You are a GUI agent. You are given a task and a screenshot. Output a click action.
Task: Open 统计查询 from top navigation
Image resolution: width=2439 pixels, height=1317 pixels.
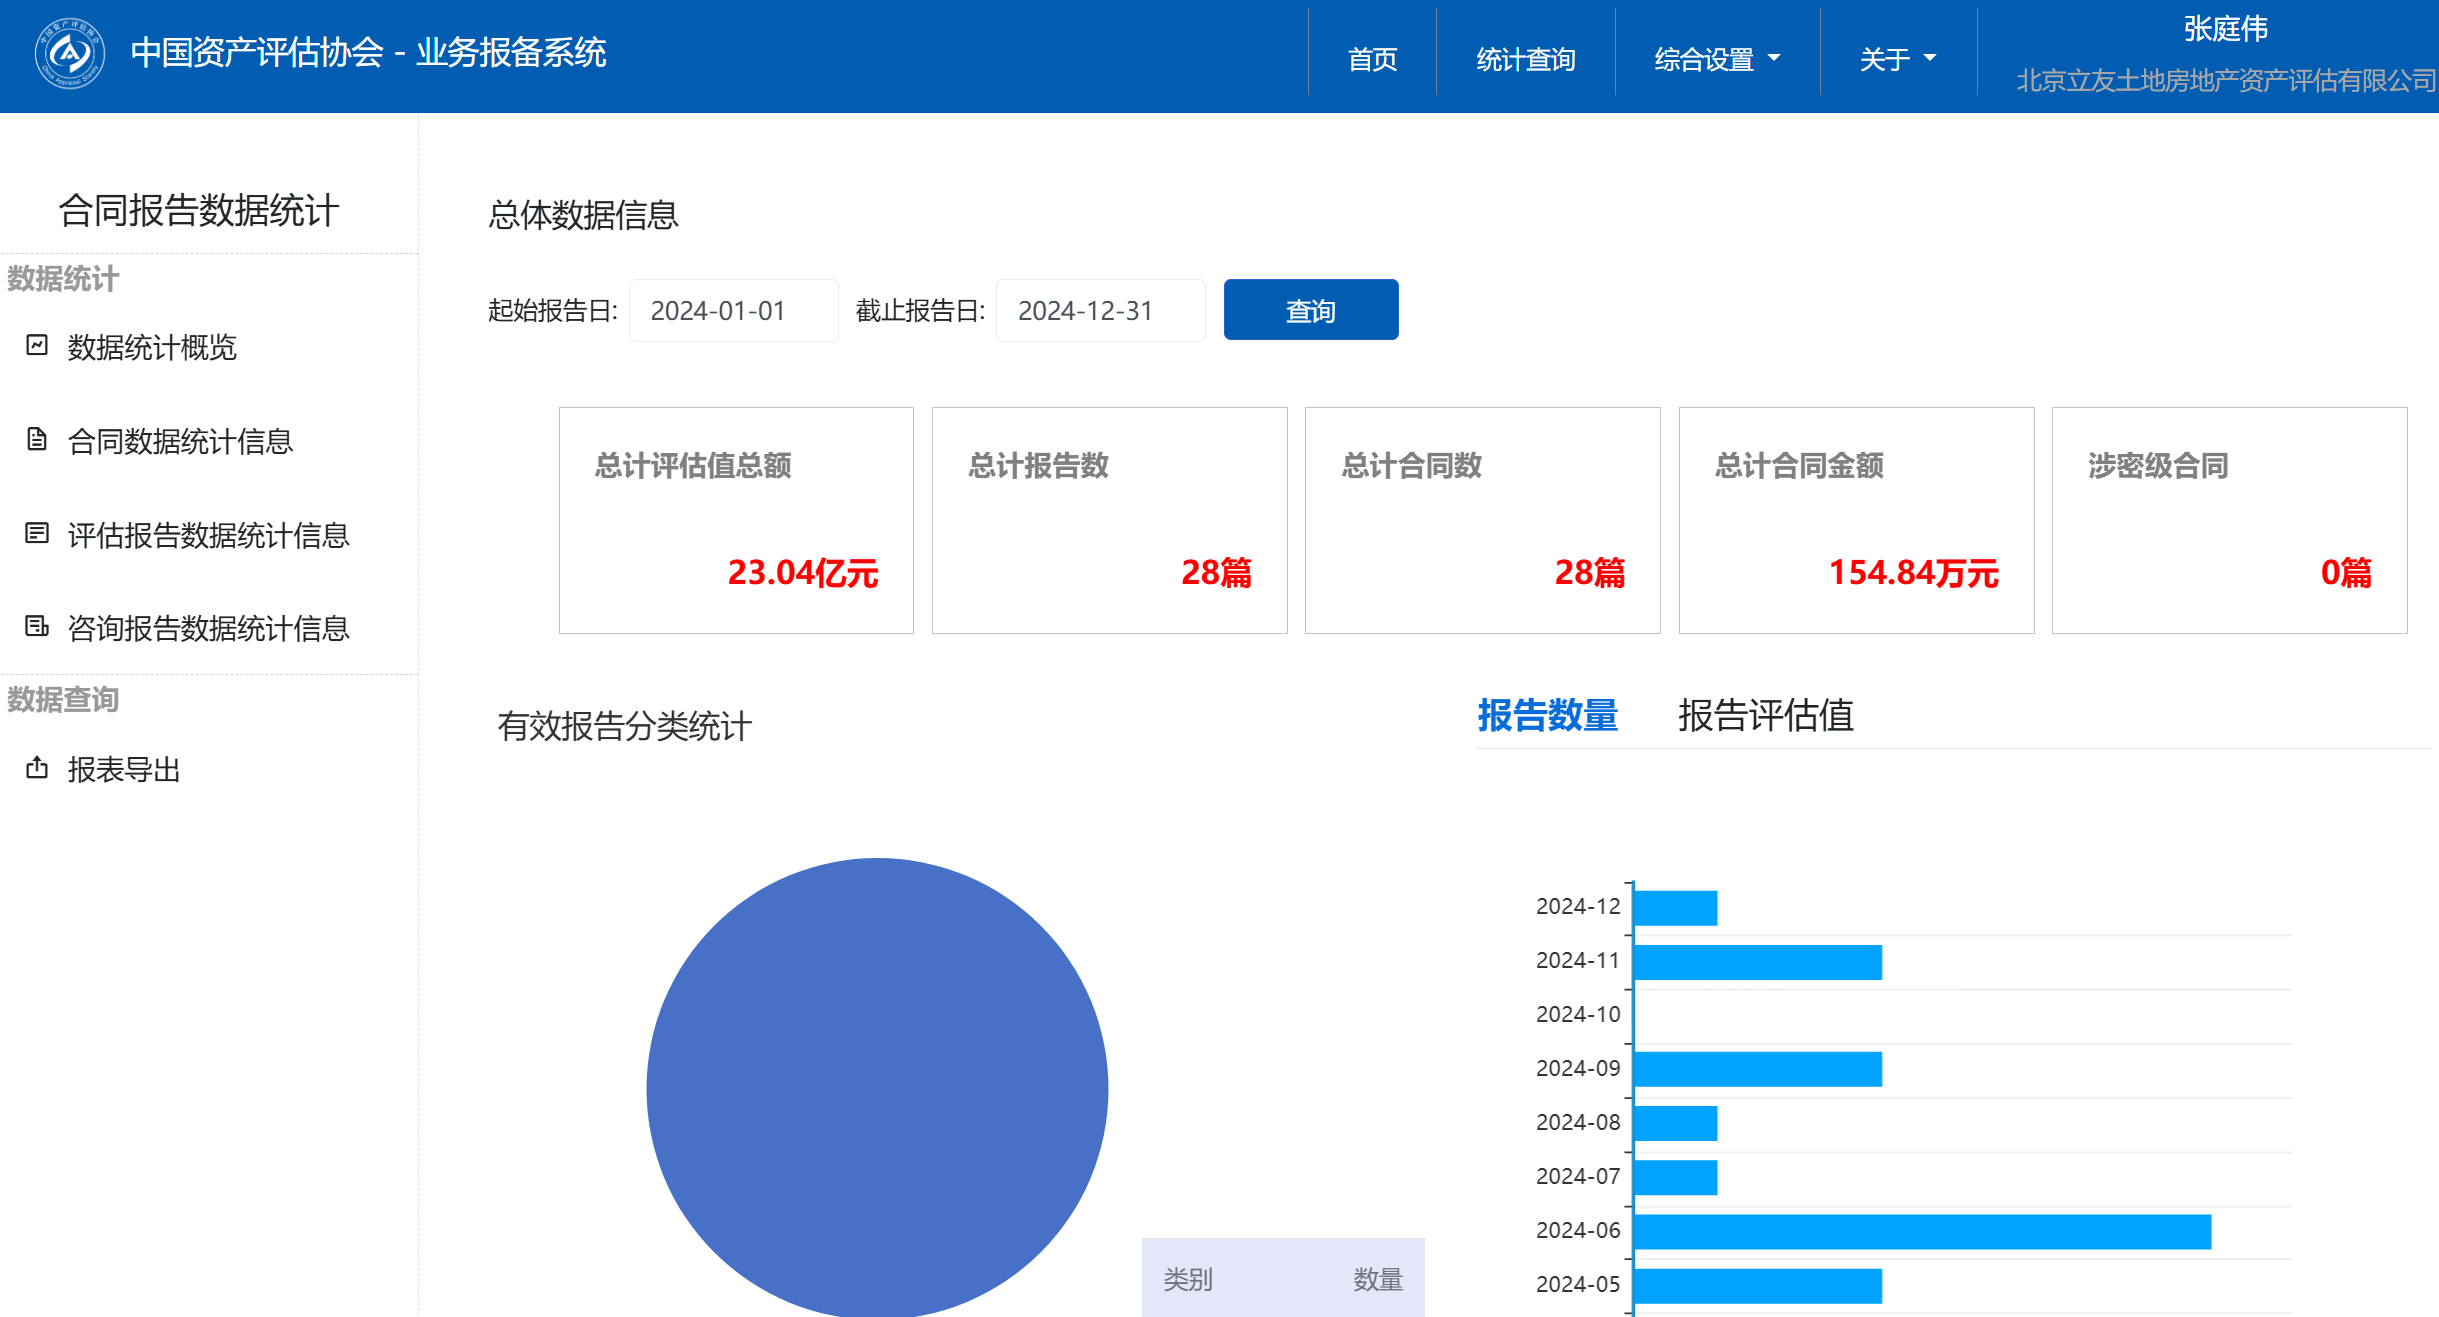click(x=1525, y=59)
